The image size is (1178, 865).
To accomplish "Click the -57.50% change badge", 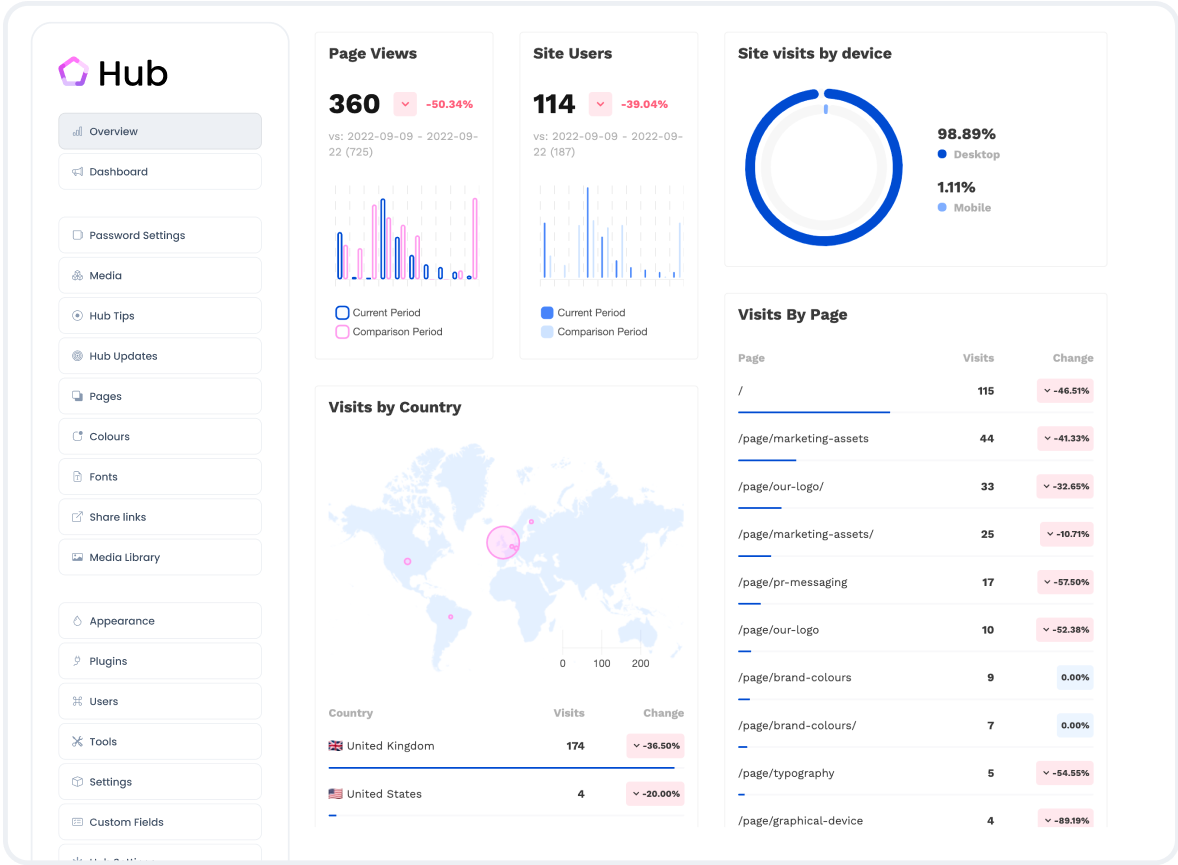I will click(x=1065, y=582).
